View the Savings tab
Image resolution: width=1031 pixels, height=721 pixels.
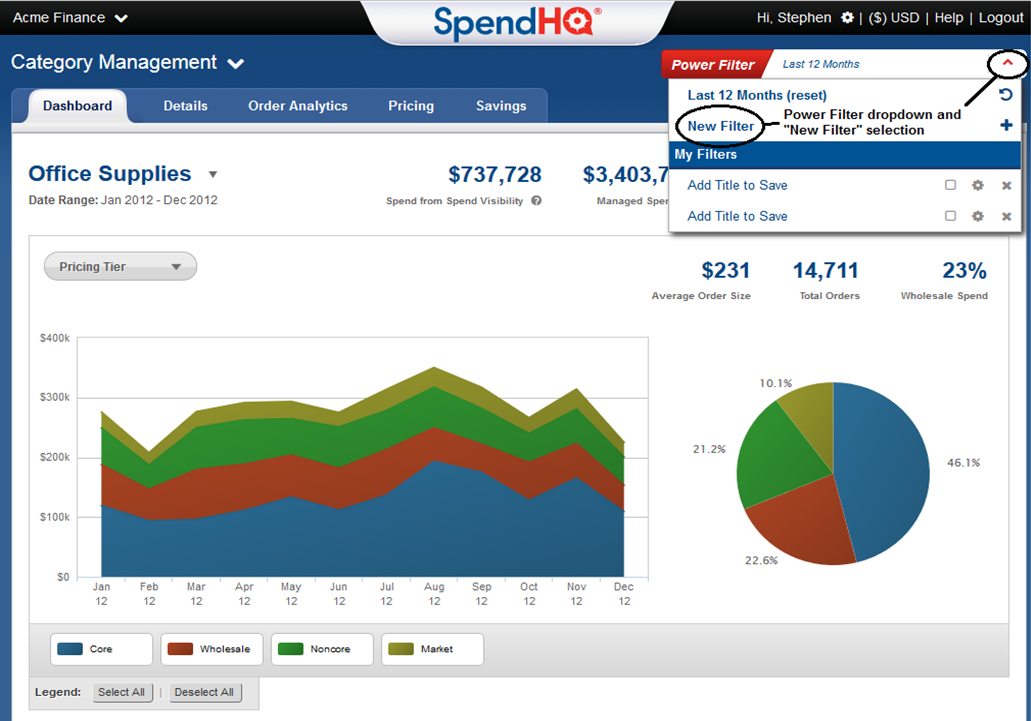pyautogui.click(x=501, y=106)
